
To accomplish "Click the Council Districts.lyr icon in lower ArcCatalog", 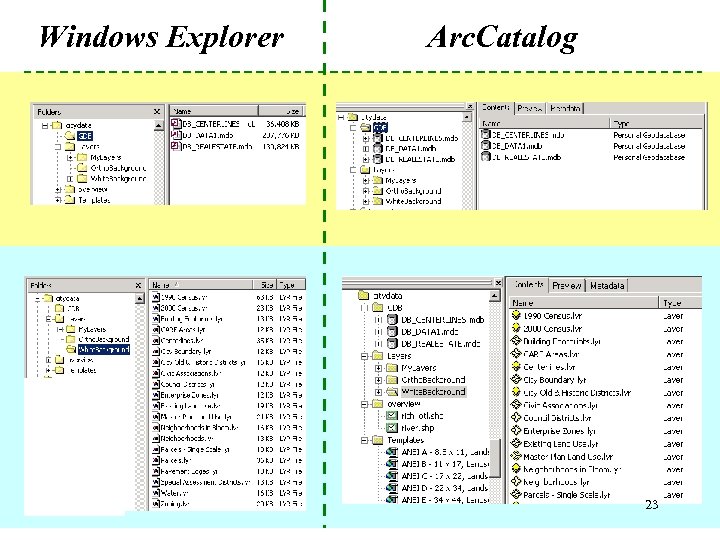I will tap(516, 418).
